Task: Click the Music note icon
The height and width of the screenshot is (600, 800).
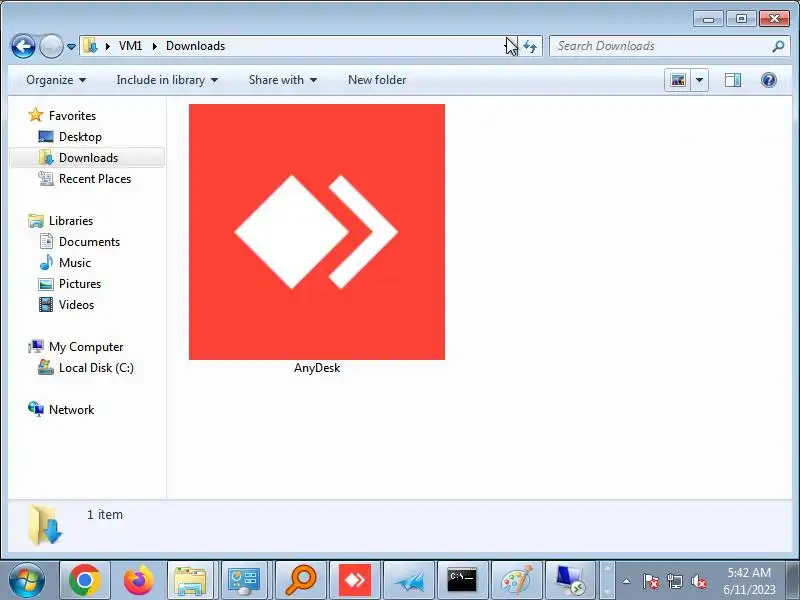Action: 46,262
